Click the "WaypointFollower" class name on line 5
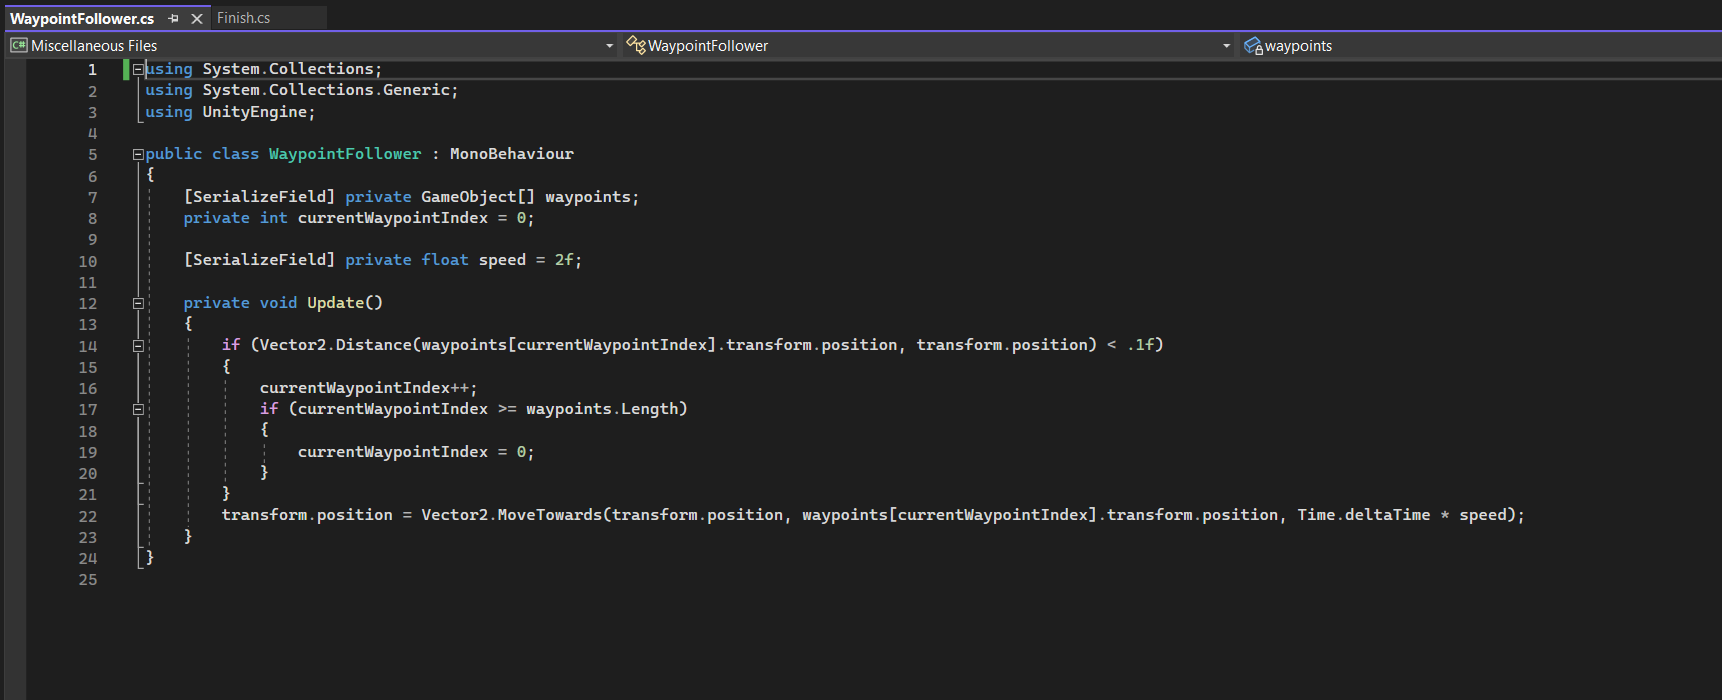This screenshot has height=700, width=1722. click(345, 154)
